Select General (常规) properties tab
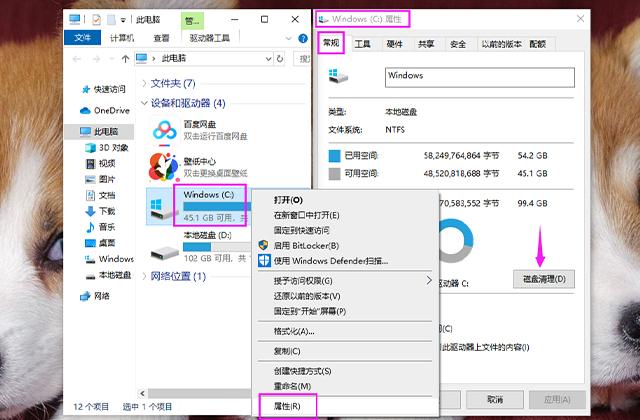 331,42
